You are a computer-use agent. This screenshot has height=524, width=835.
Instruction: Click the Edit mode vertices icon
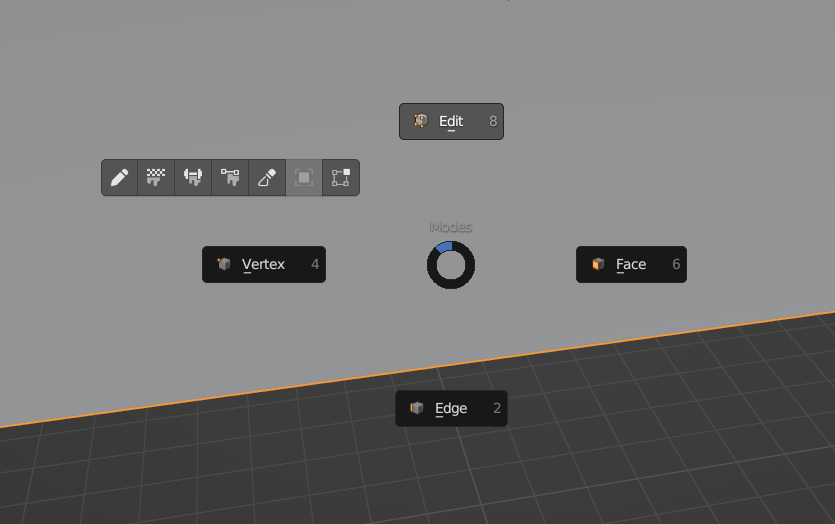click(x=341, y=177)
